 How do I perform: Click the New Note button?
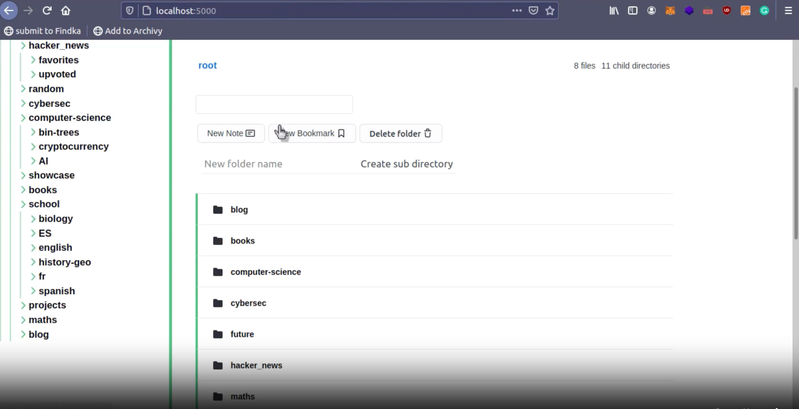tap(231, 133)
